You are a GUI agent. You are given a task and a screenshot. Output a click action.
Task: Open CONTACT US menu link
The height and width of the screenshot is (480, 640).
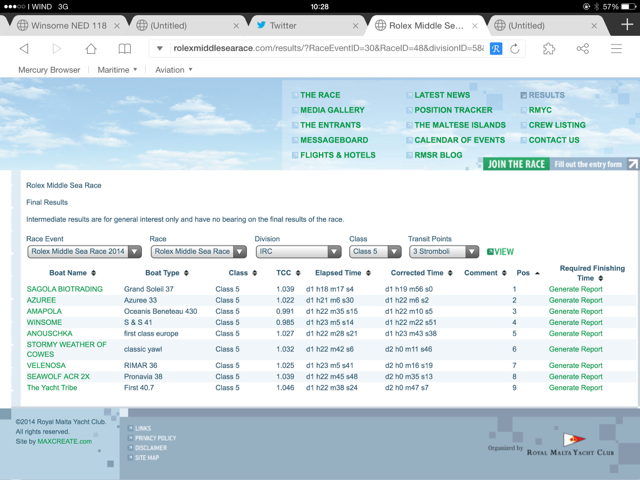click(553, 140)
